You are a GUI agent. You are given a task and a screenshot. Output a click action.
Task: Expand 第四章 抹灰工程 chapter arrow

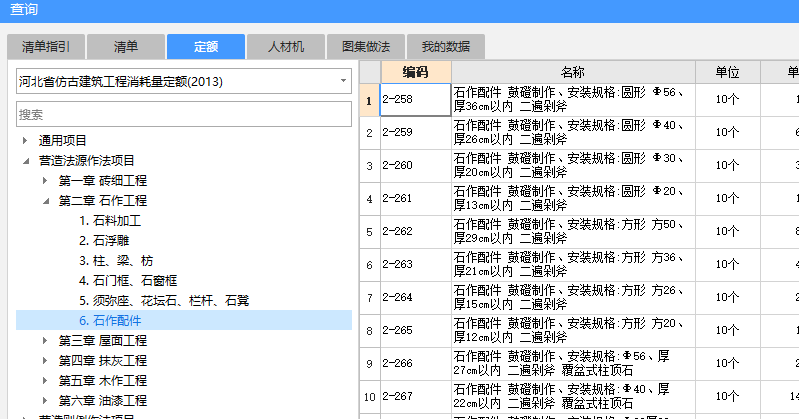point(45,360)
